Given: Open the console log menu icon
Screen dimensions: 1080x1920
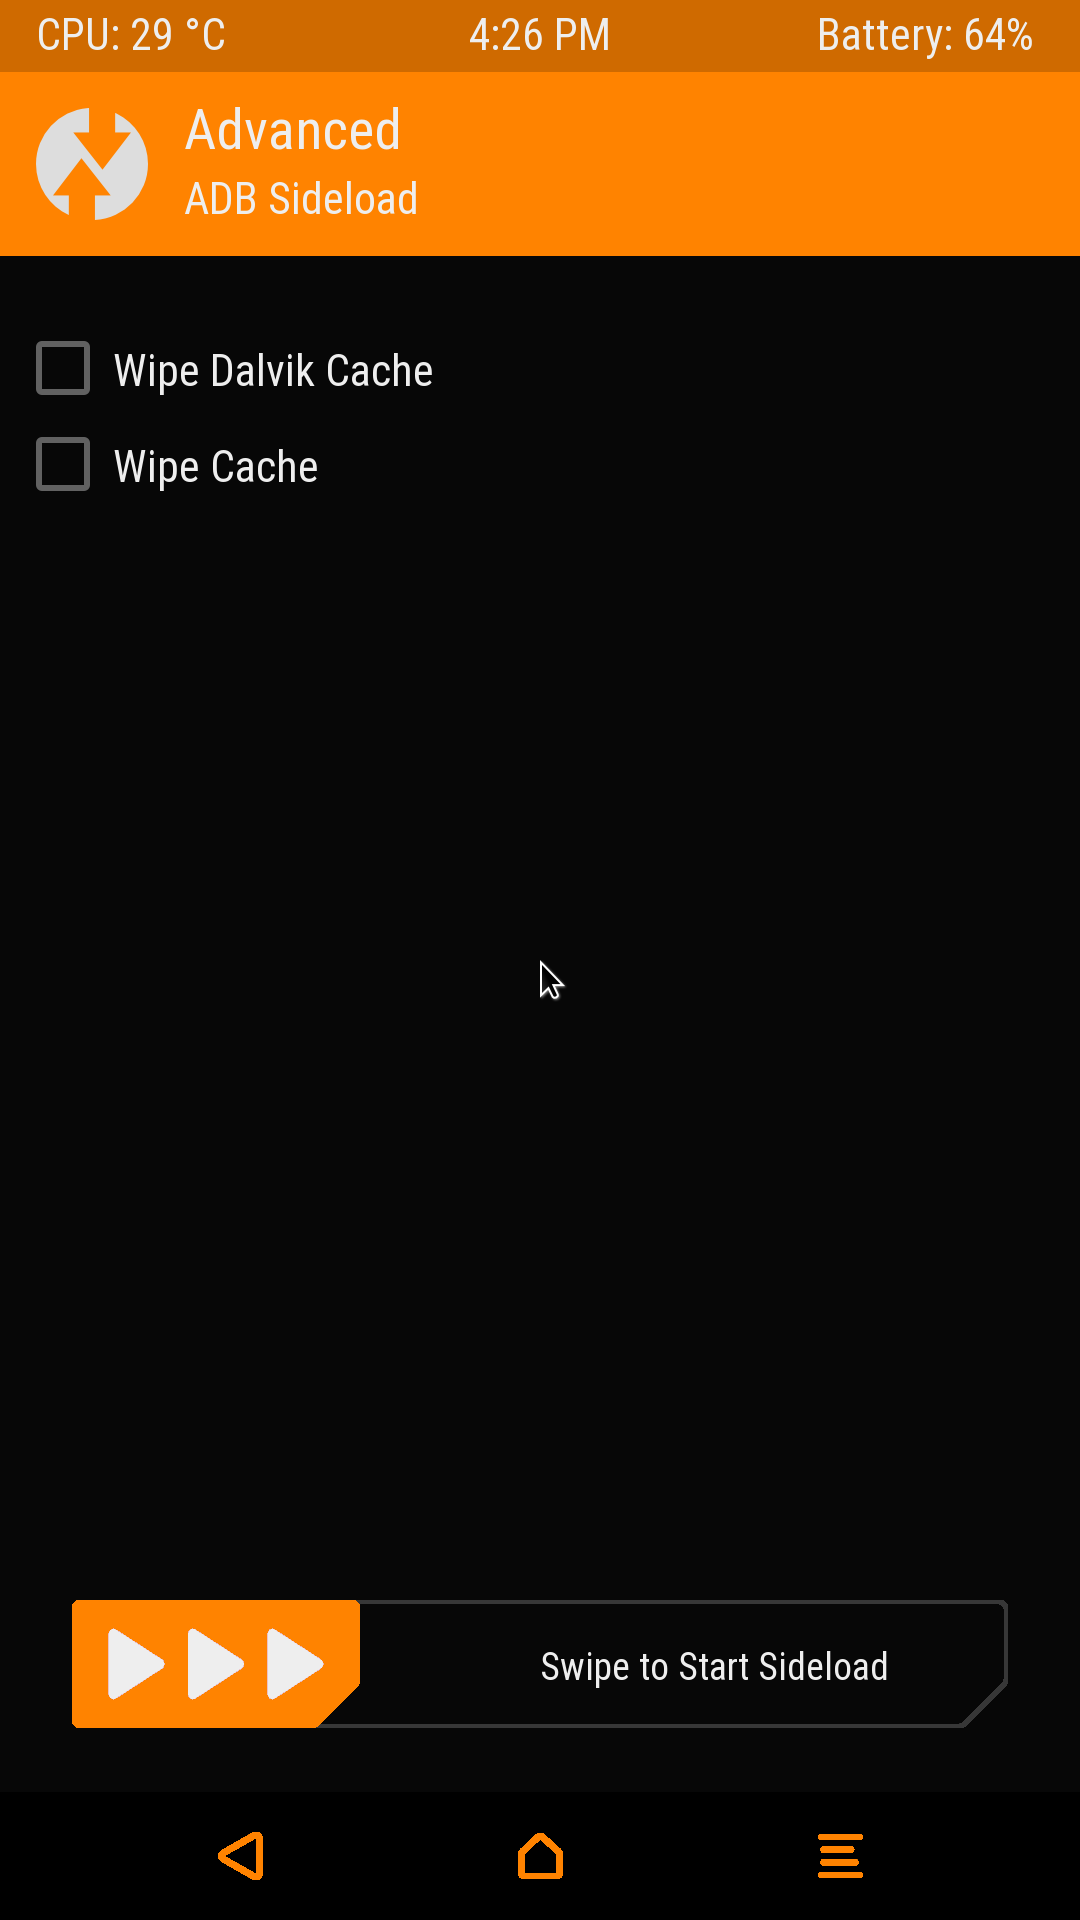Looking at the screenshot, I should (840, 1856).
